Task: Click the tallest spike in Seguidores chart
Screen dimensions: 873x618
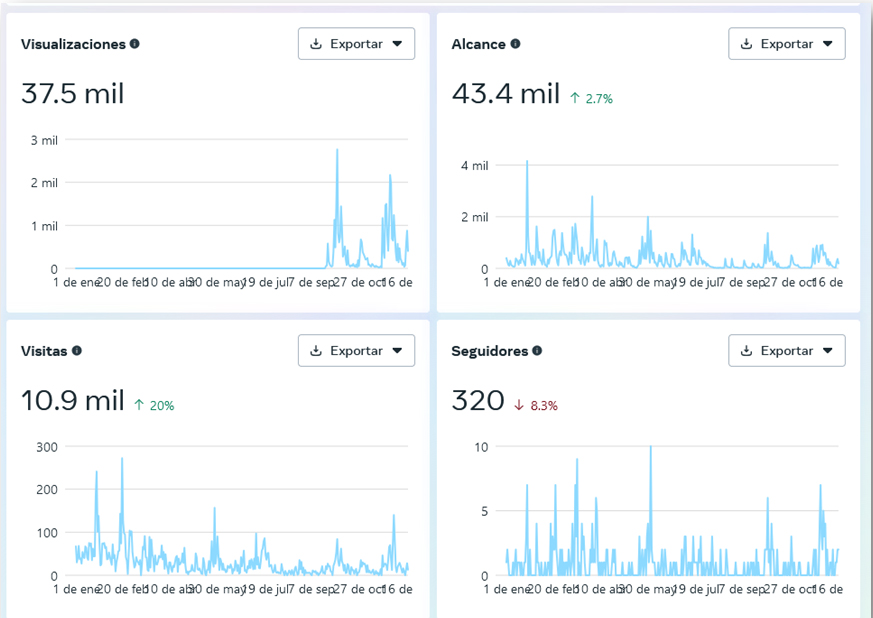Action: [650, 448]
